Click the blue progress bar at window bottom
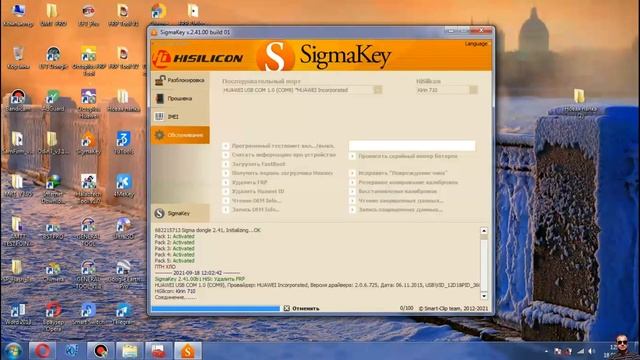The image size is (640, 360). click(216, 309)
